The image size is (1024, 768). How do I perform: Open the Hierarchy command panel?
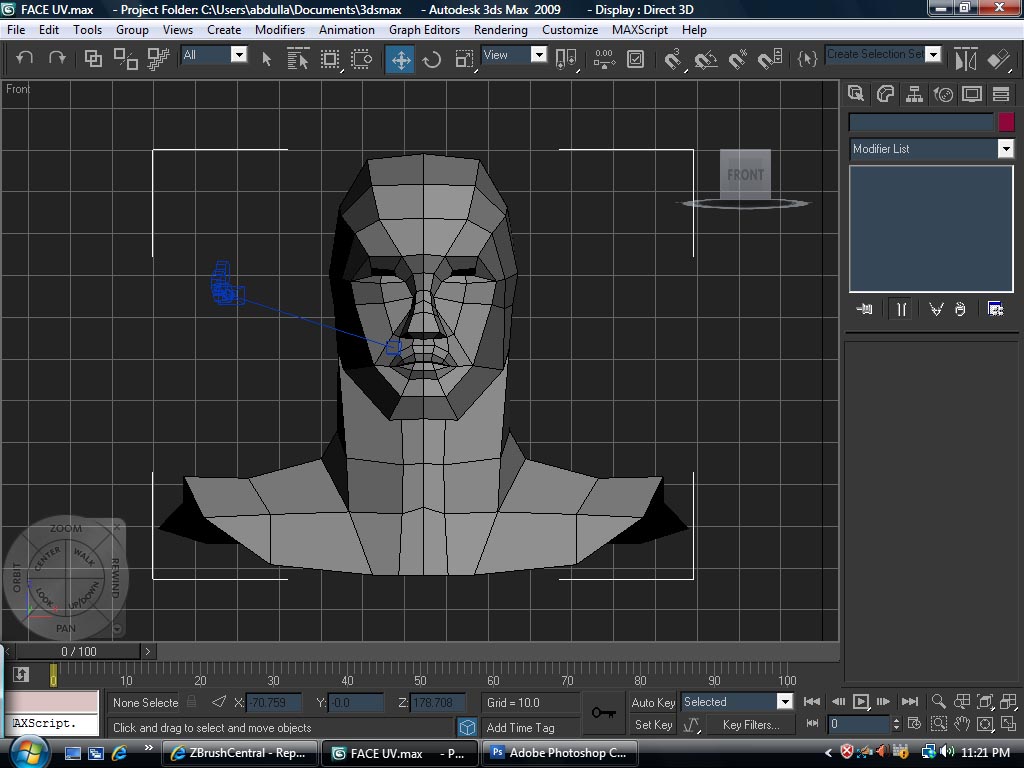(x=914, y=95)
